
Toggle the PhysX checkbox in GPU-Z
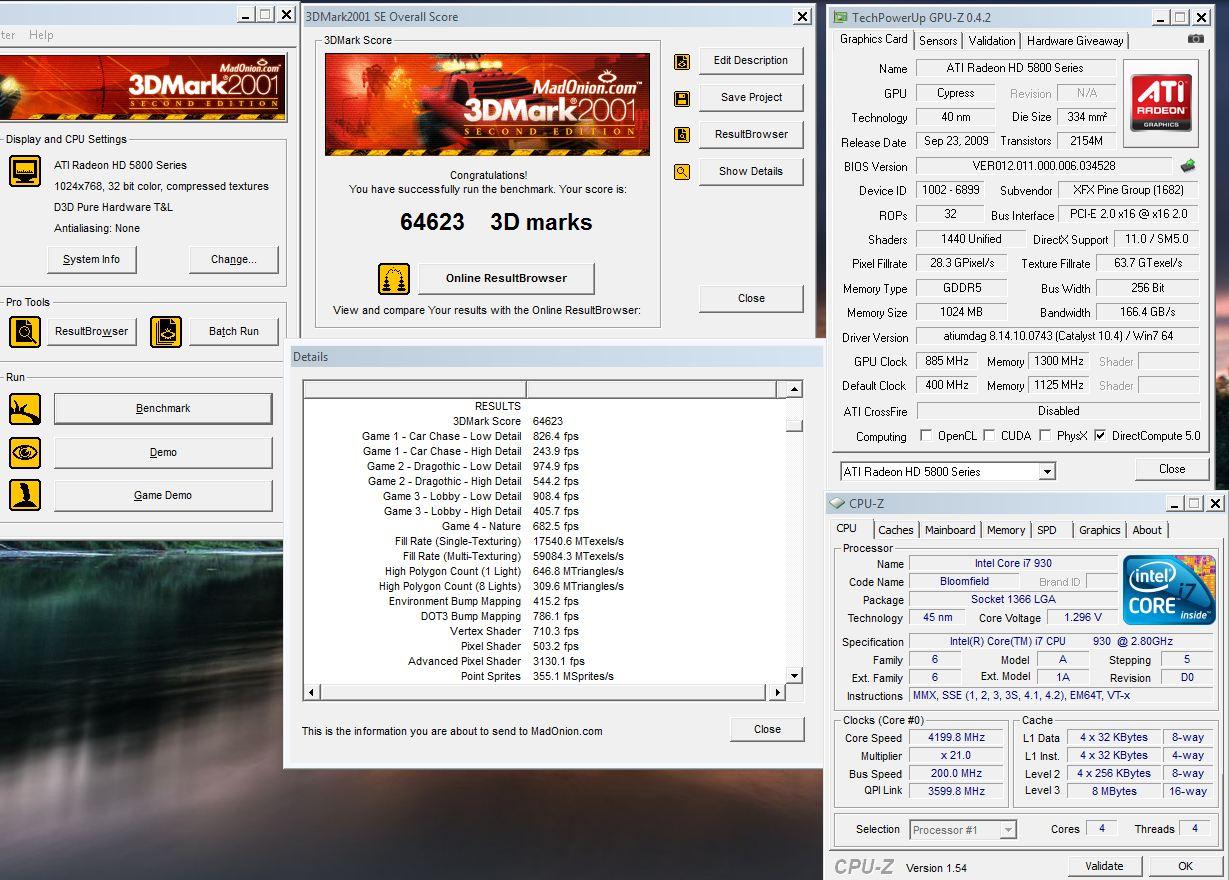[x=1045, y=436]
